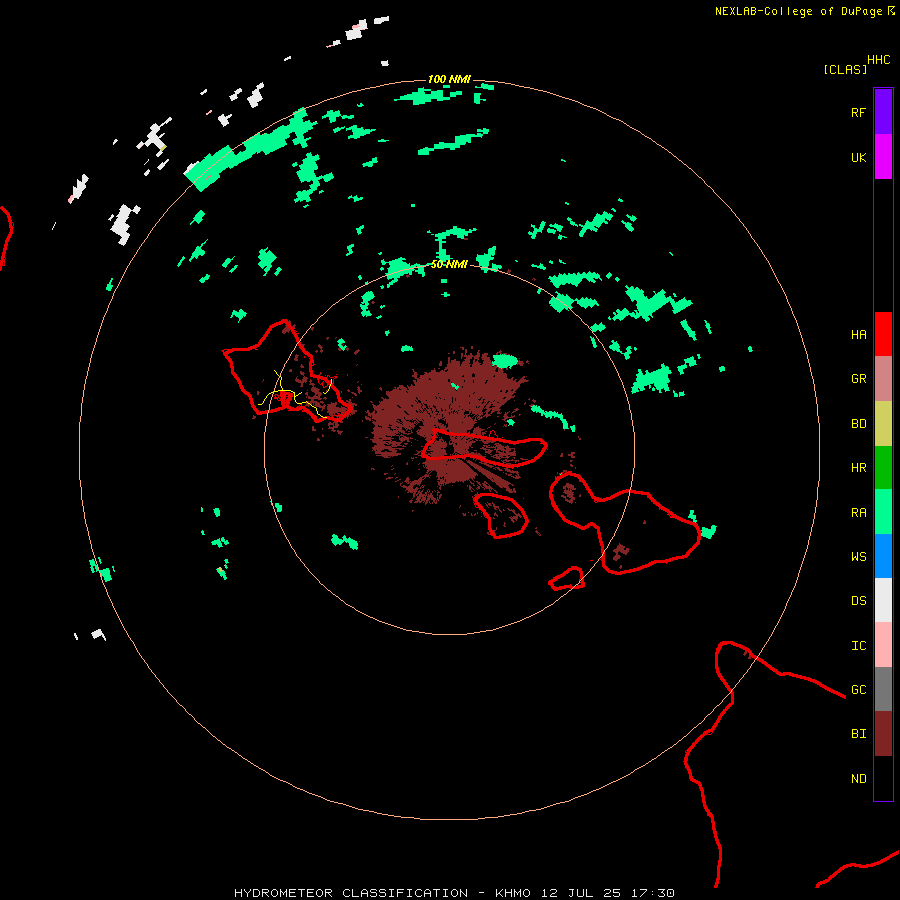Screen dimensions: 900x900
Task: Click the BI legend label
Action: click(x=858, y=734)
